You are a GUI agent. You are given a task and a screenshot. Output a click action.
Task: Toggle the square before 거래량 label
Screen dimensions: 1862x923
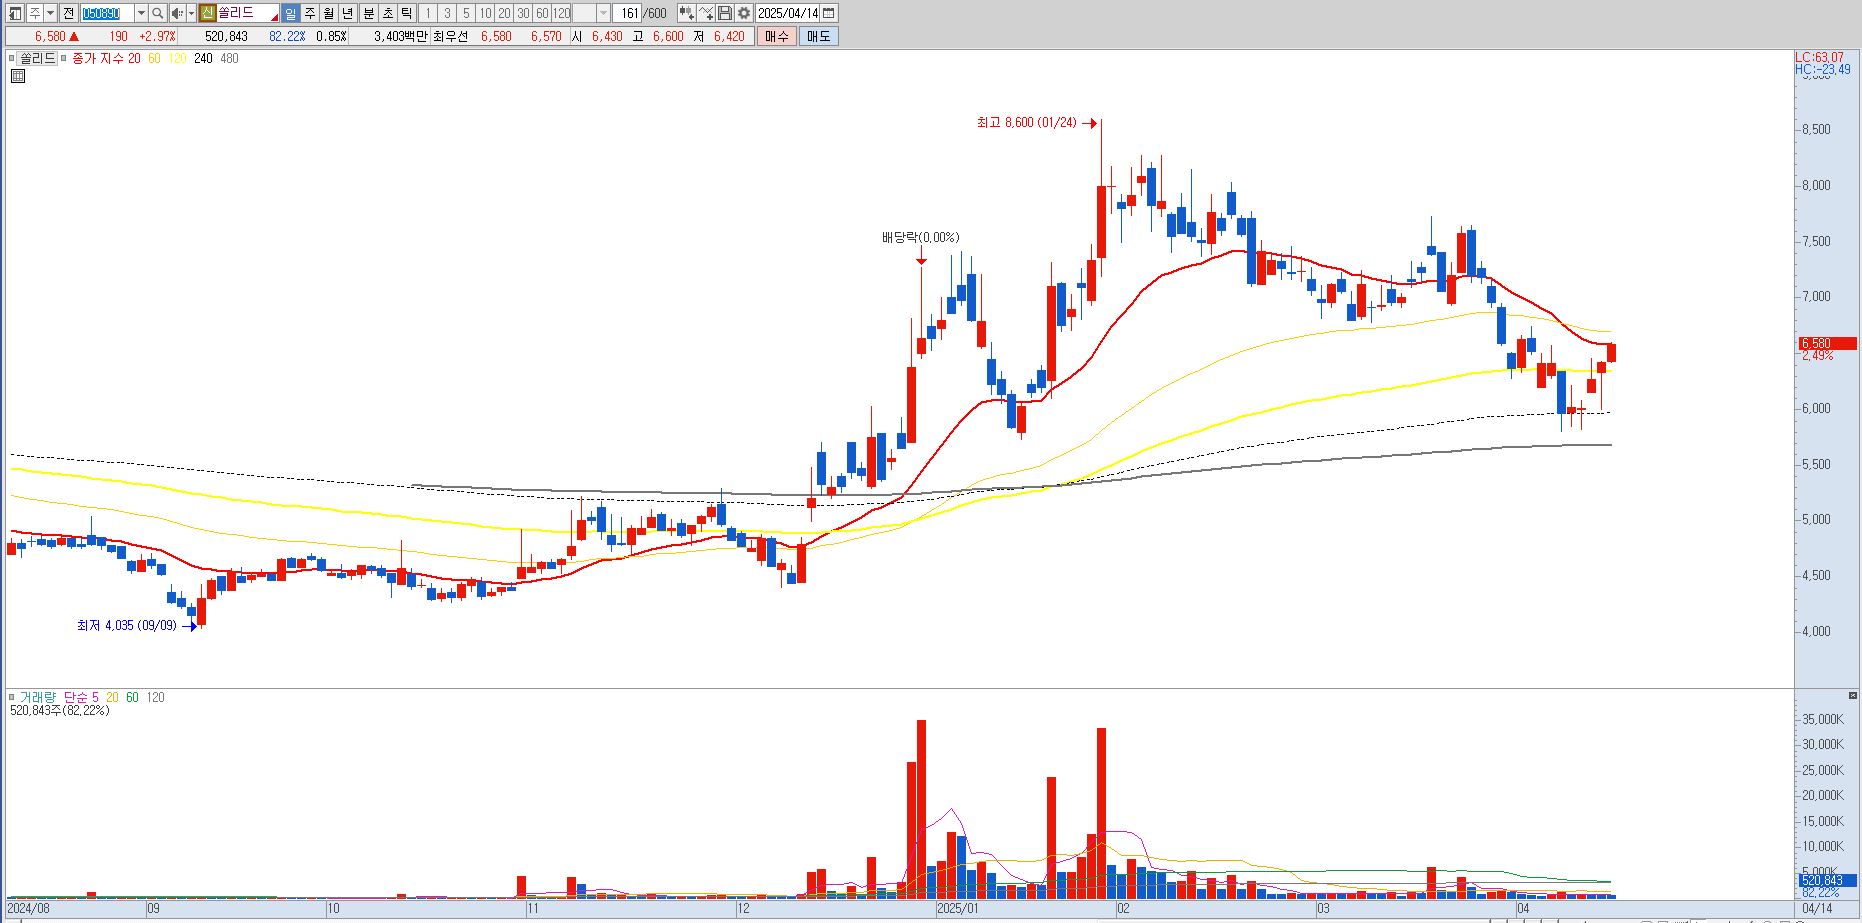pos(12,697)
